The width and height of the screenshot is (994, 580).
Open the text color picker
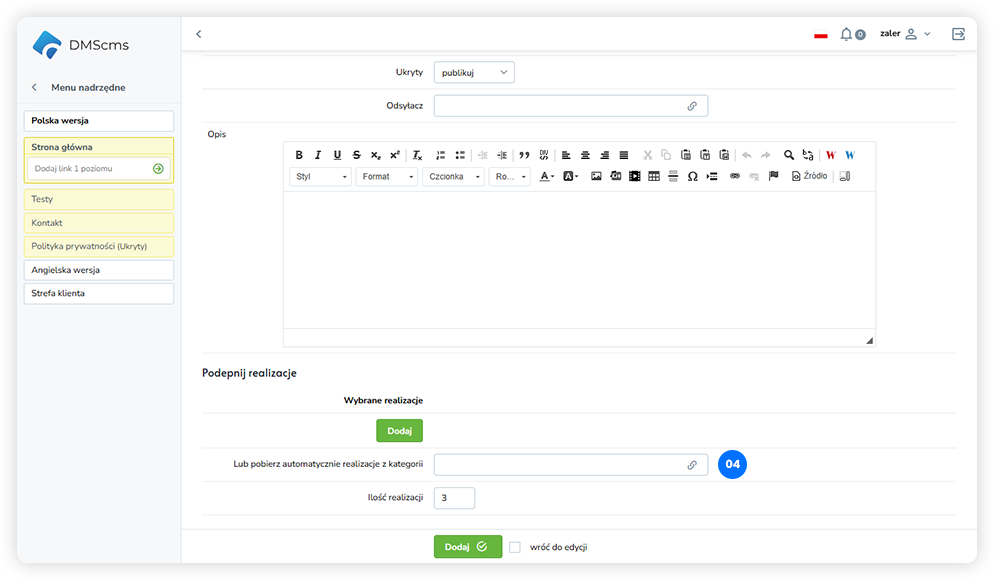(x=547, y=176)
